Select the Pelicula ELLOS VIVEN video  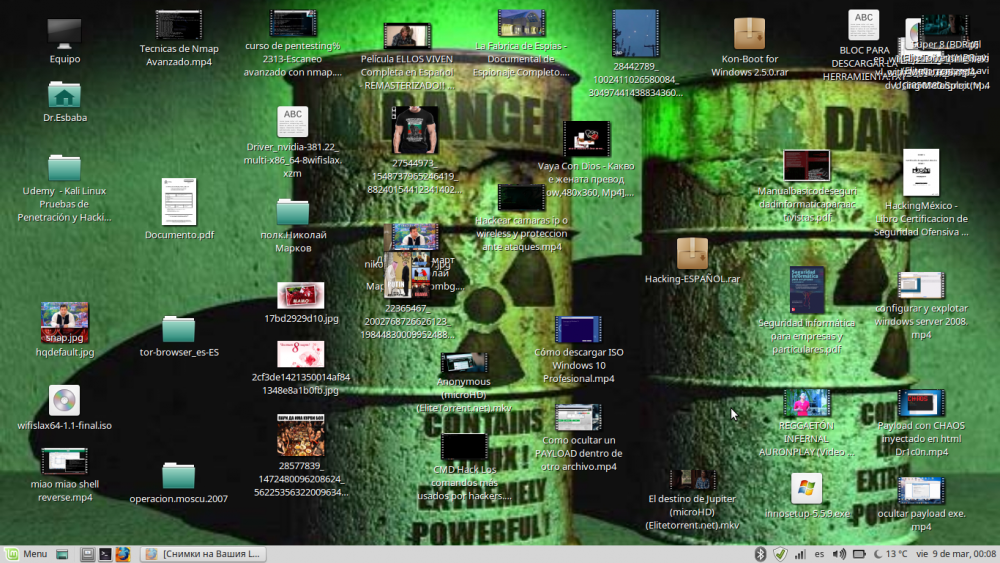tap(407, 36)
